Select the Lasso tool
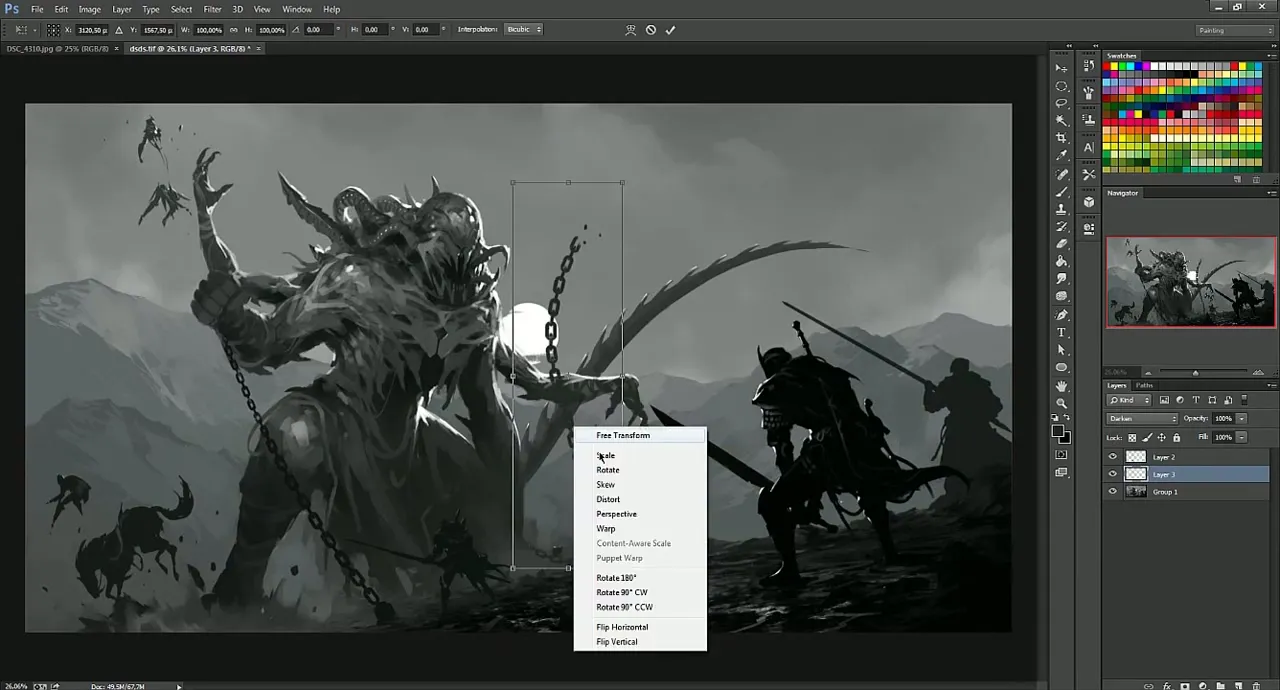This screenshot has height=690, width=1280. click(1062, 103)
